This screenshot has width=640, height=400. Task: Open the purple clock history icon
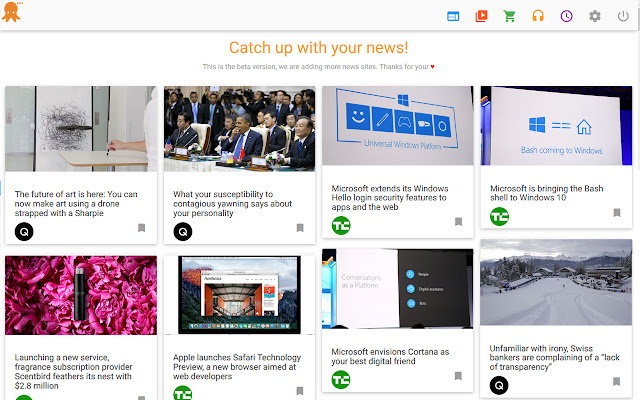click(x=566, y=16)
